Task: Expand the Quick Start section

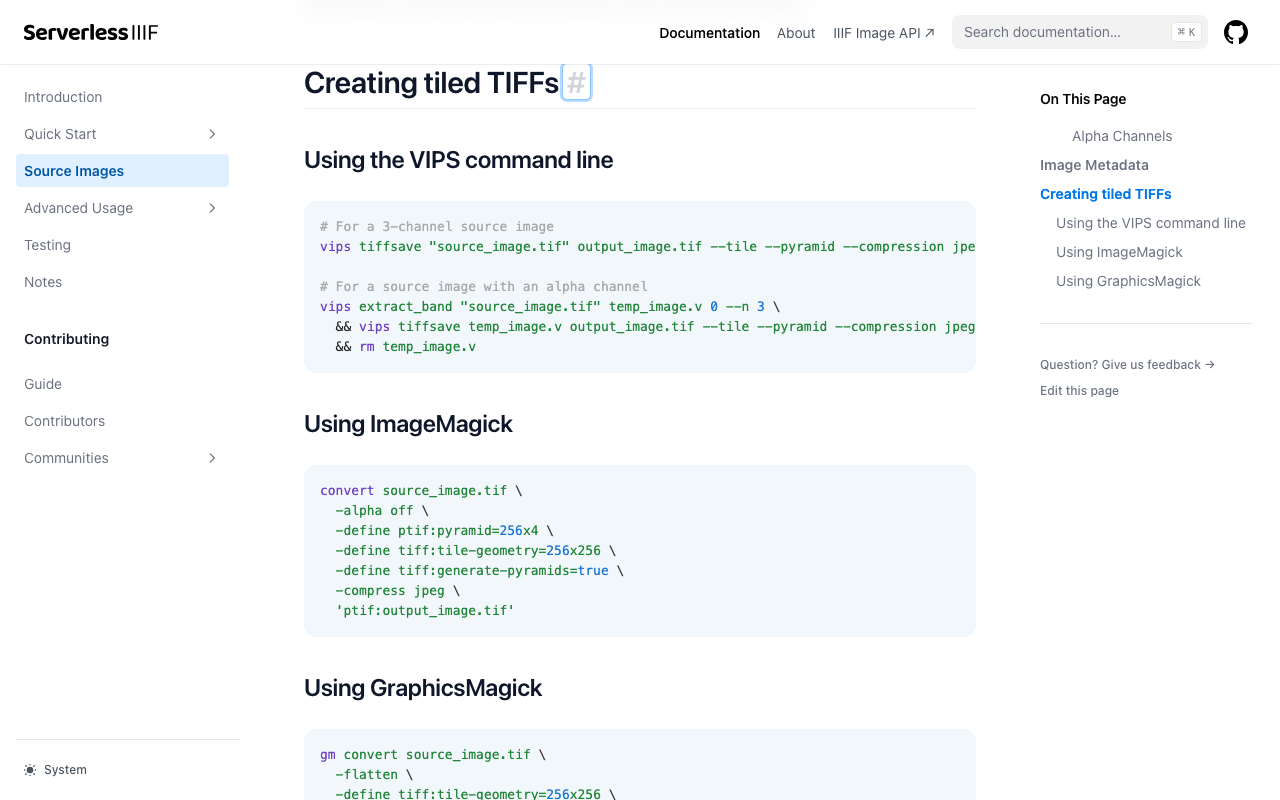Action: 211,134
